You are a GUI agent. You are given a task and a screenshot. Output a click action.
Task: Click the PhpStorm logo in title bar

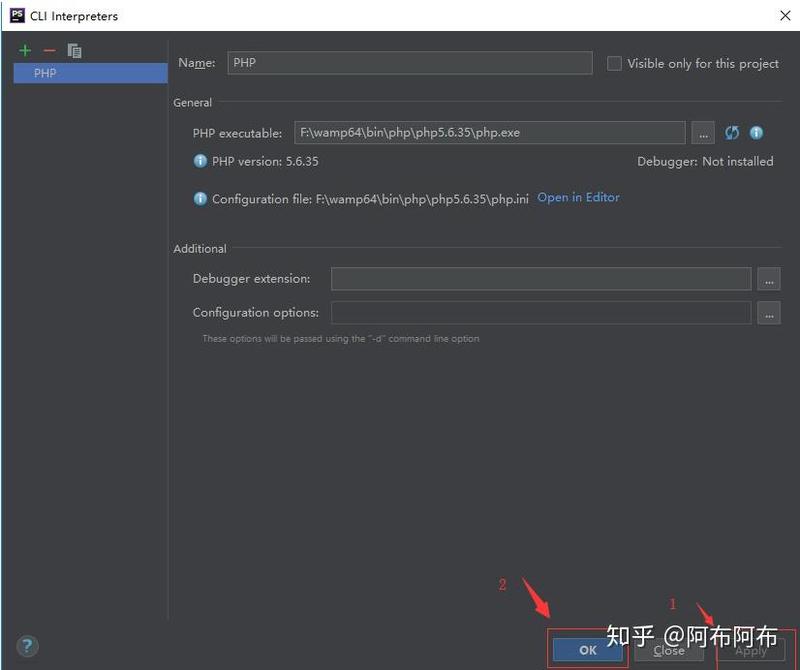coord(17,15)
